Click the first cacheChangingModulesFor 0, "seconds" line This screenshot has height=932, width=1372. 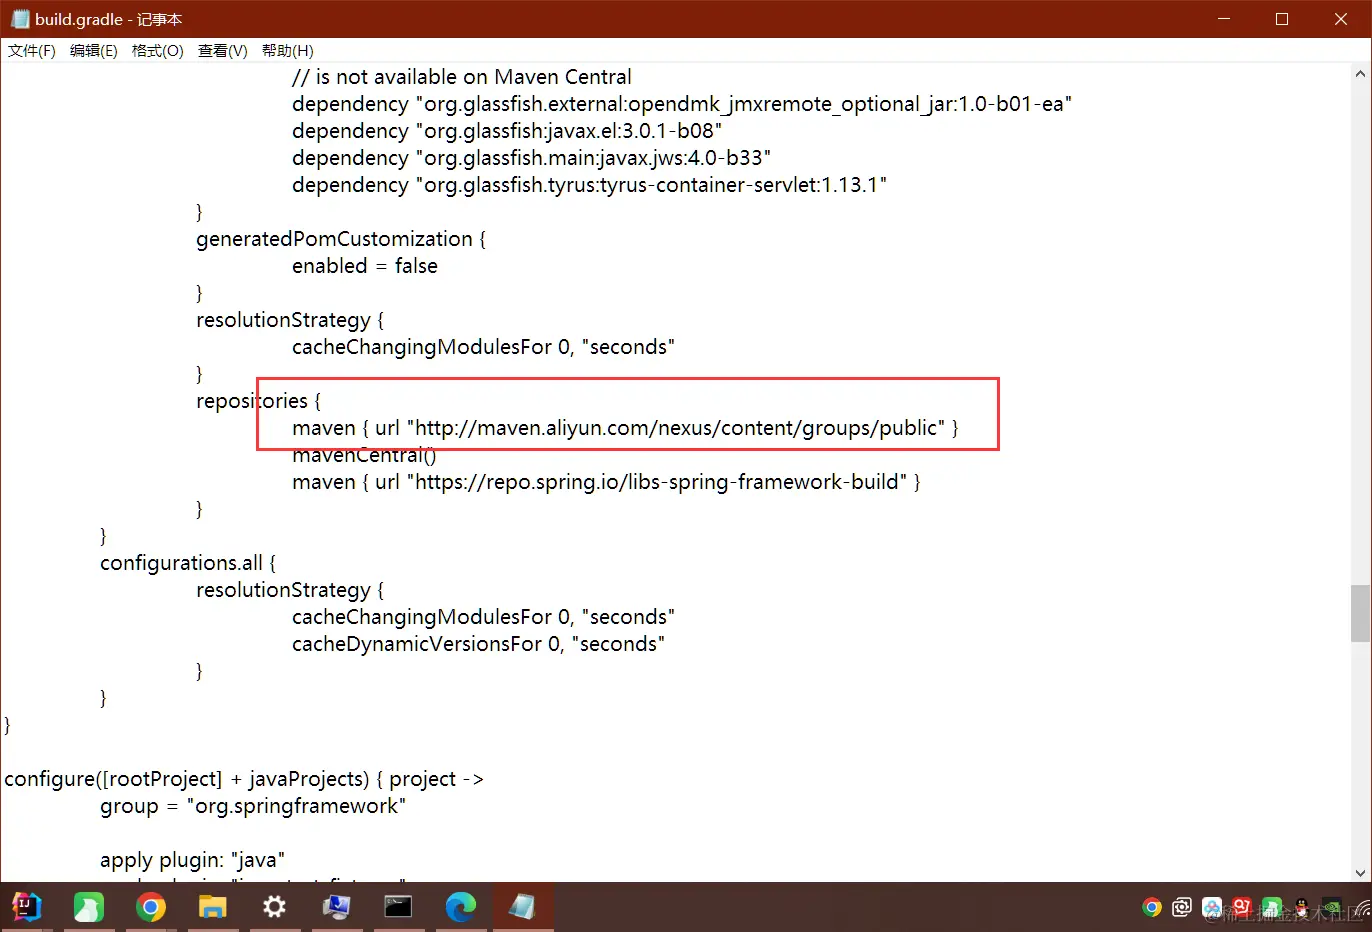[483, 347]
